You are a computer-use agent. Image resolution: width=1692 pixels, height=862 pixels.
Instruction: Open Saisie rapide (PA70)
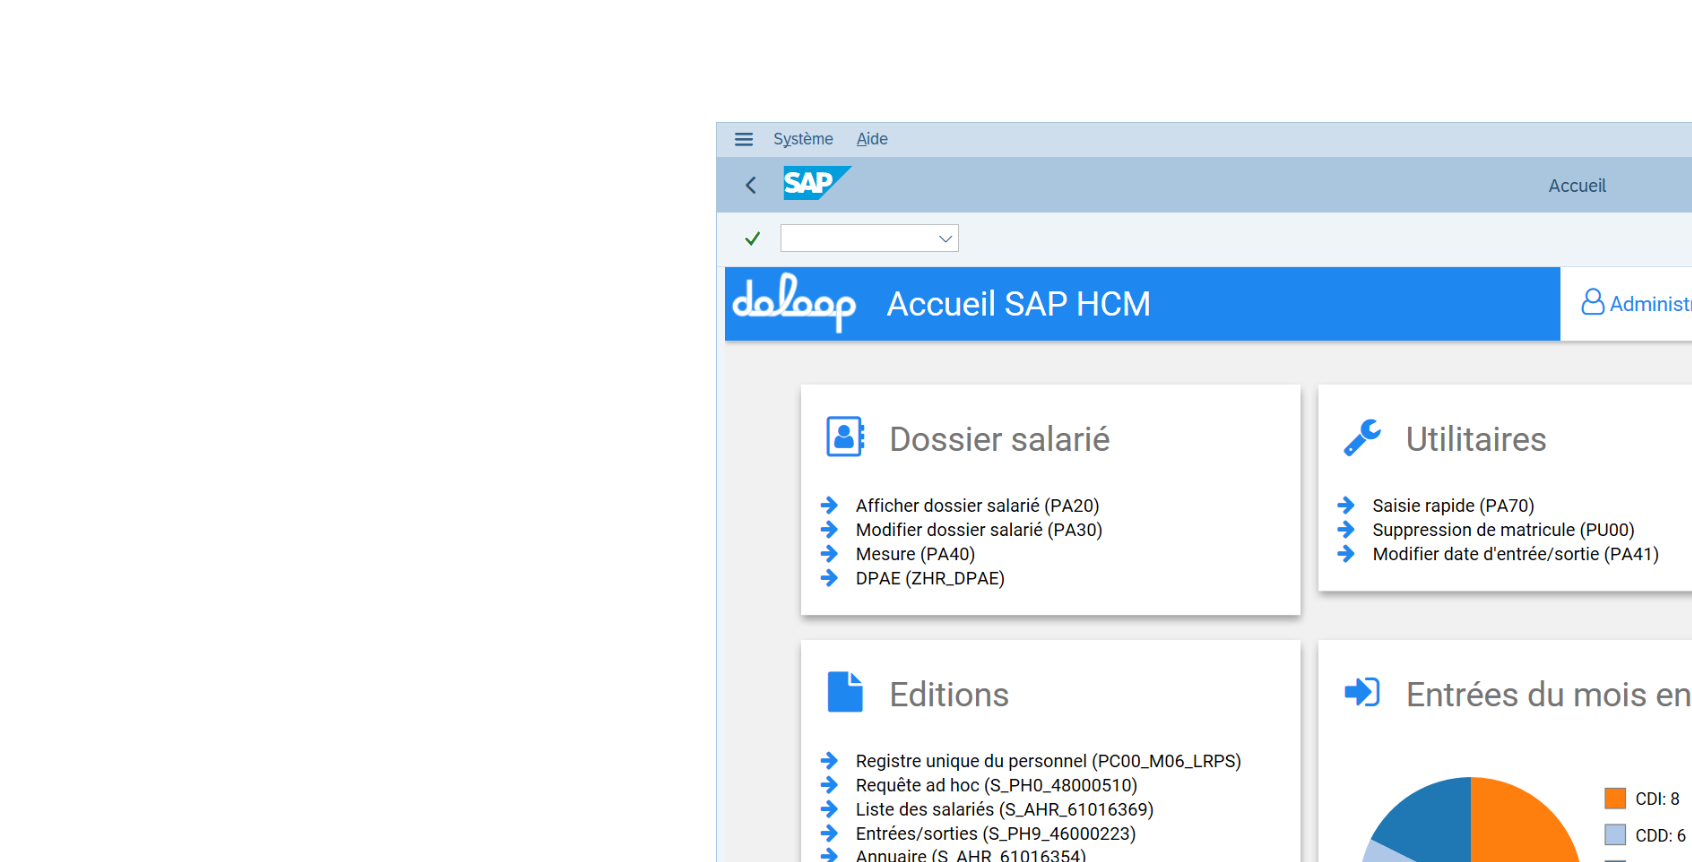click(1453, 506)
